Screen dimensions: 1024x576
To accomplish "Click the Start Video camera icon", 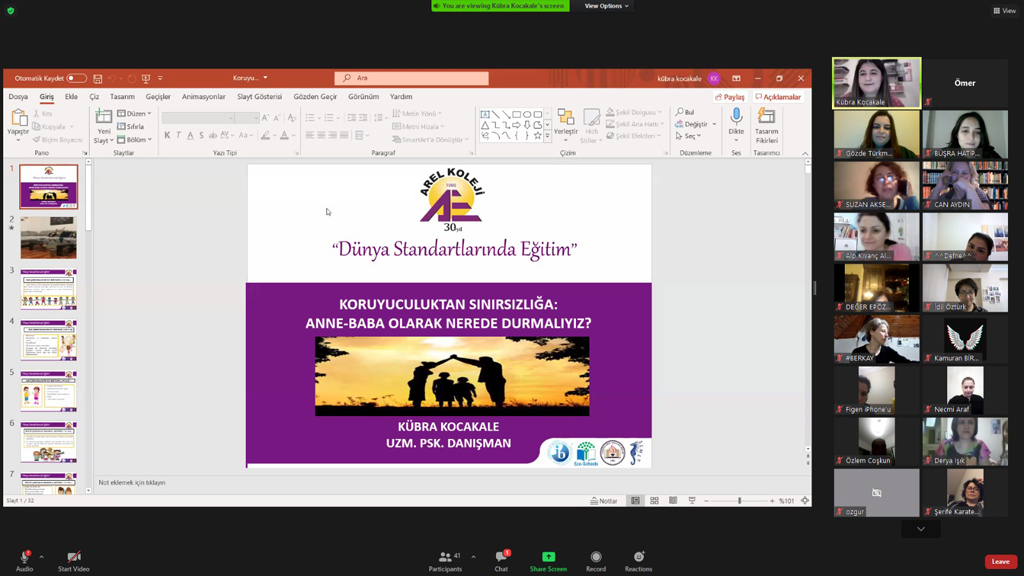I will 73,557.
